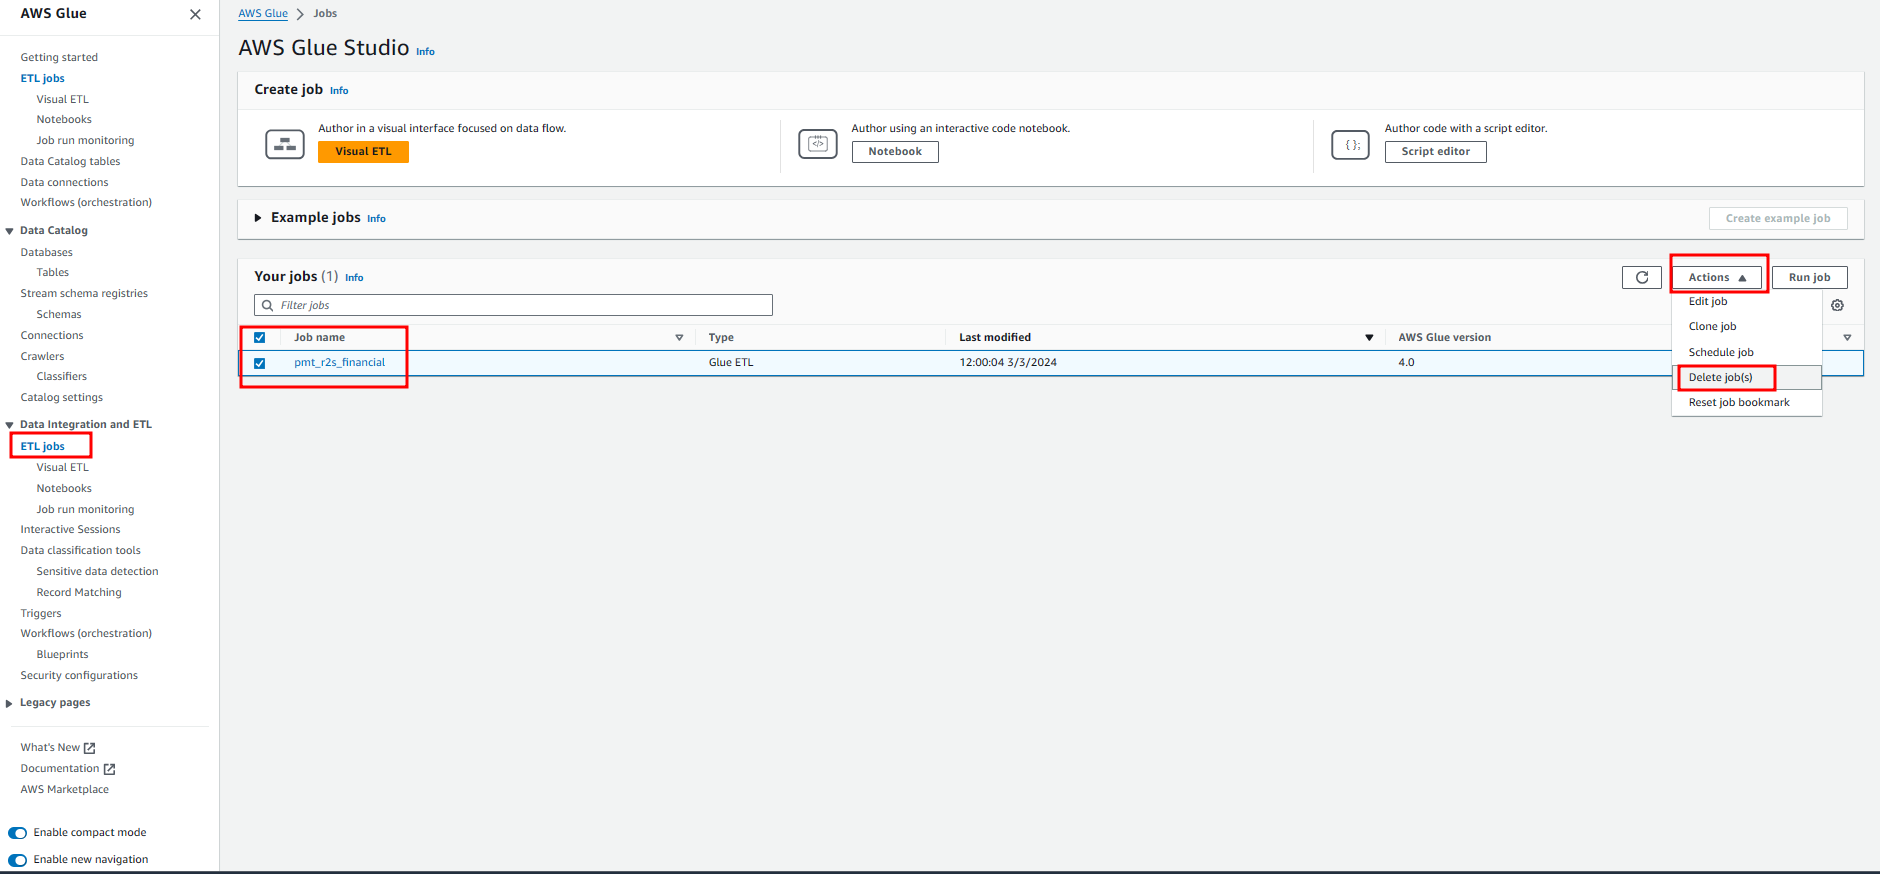Open Triggers in sidebar
1880x874 pixels.
41,614
